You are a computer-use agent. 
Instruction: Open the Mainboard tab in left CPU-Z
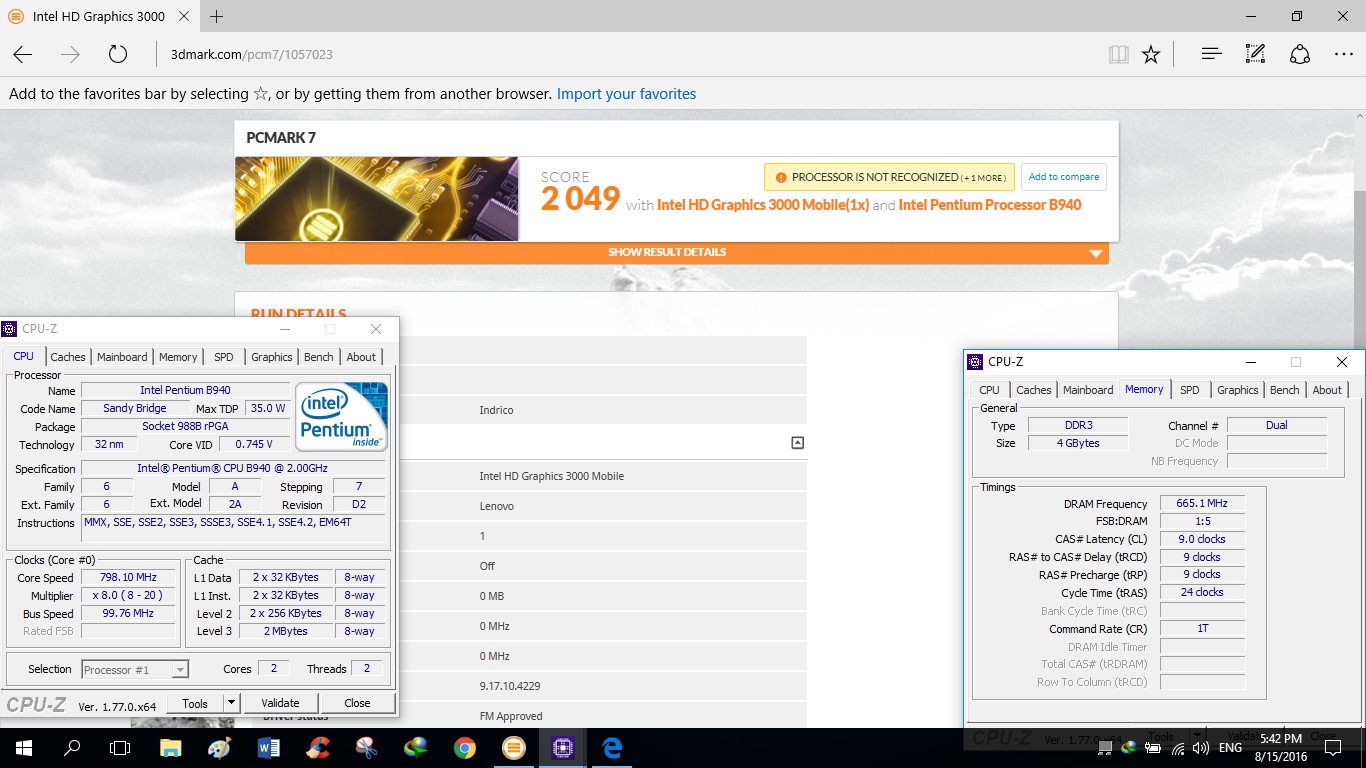click(x=122, y=357)
